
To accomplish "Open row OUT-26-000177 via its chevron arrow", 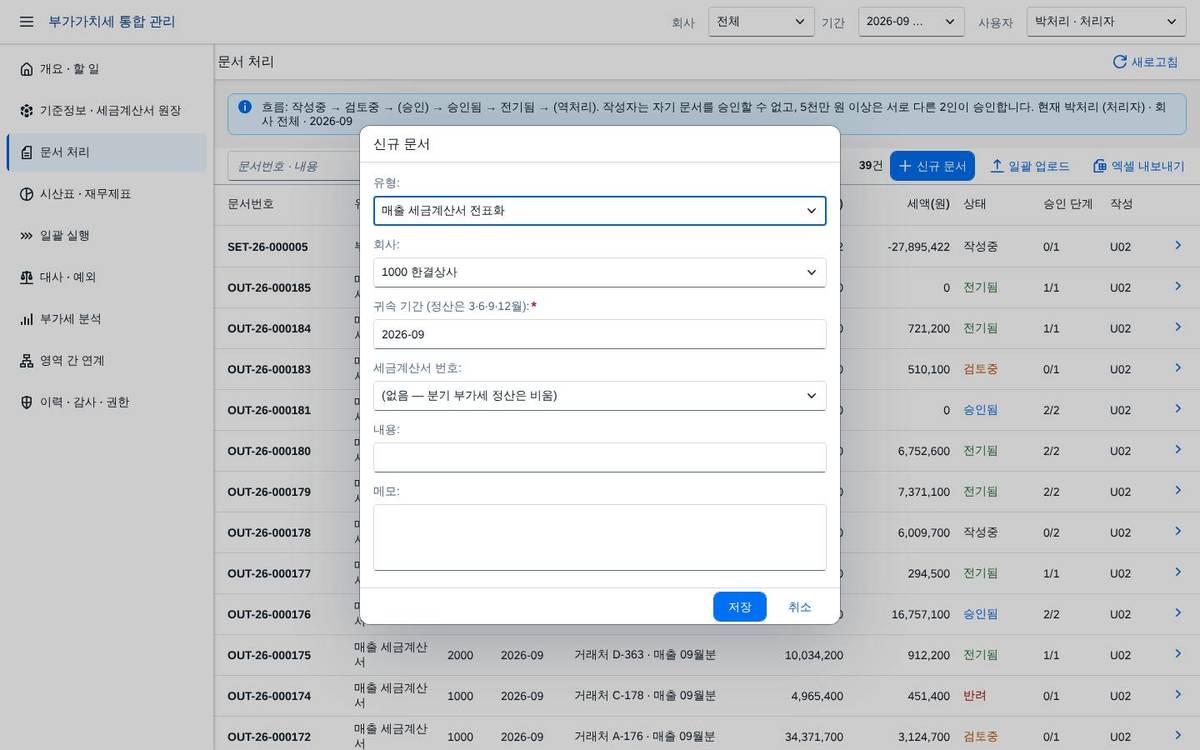I will (x=1178, y=572).
